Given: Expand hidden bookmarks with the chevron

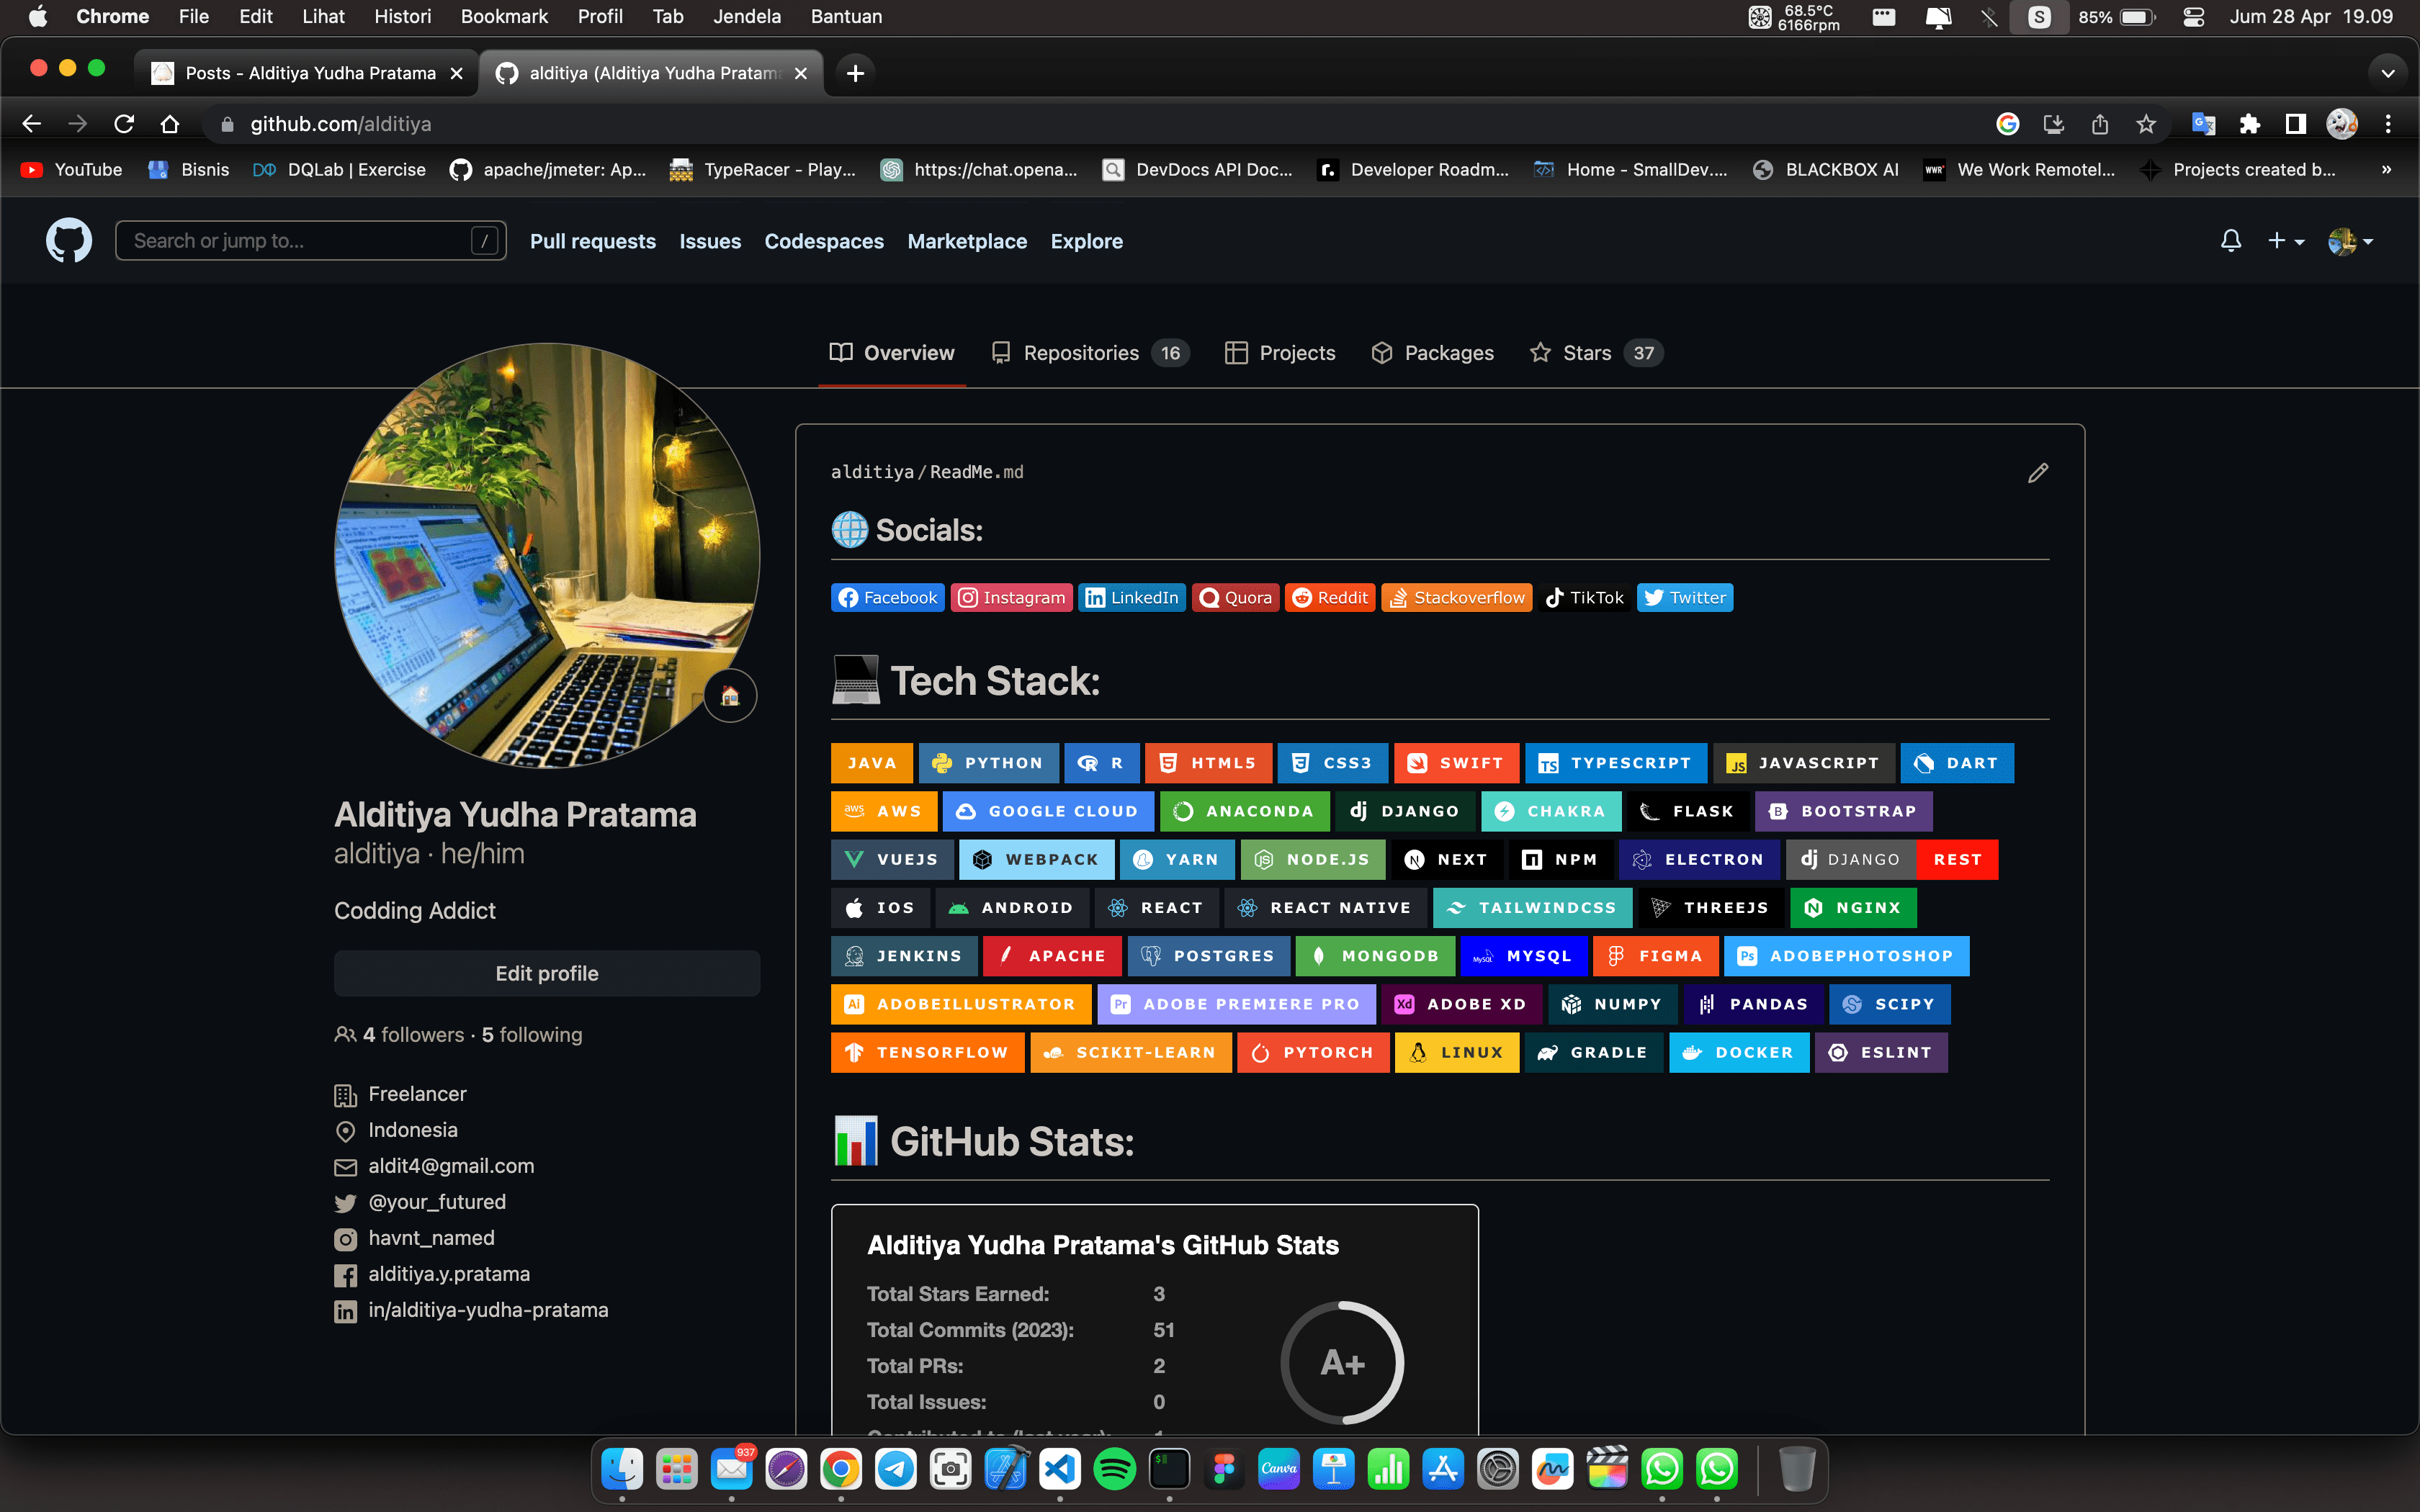Looking at the screenshot, I should (x=2386, y=170).
